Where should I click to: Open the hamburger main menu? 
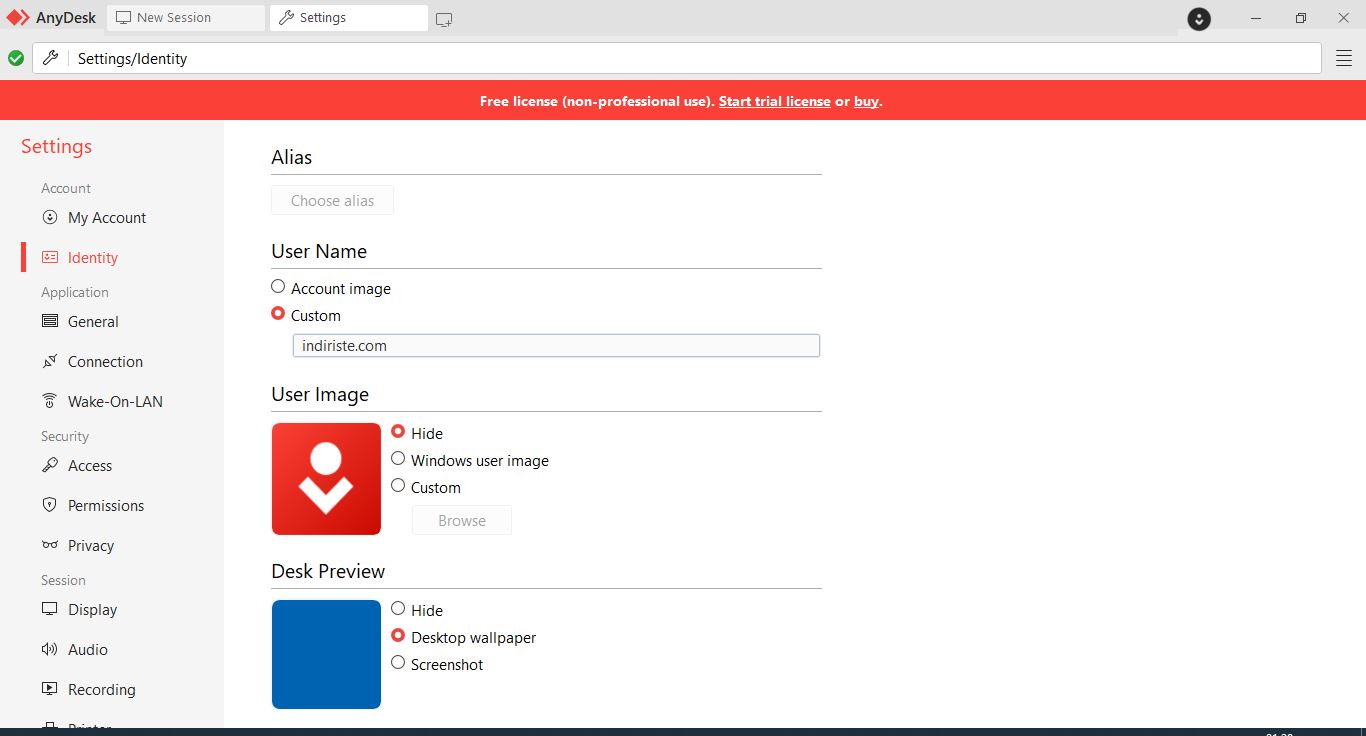coord(1344,59)
